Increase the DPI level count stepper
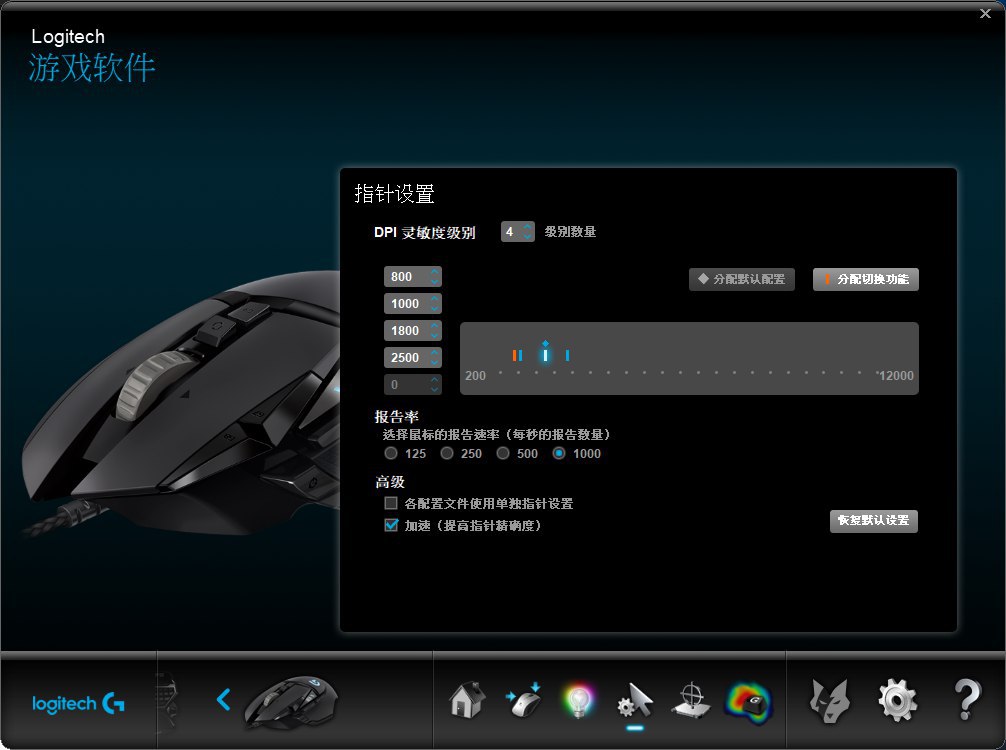 pos(527,227)
